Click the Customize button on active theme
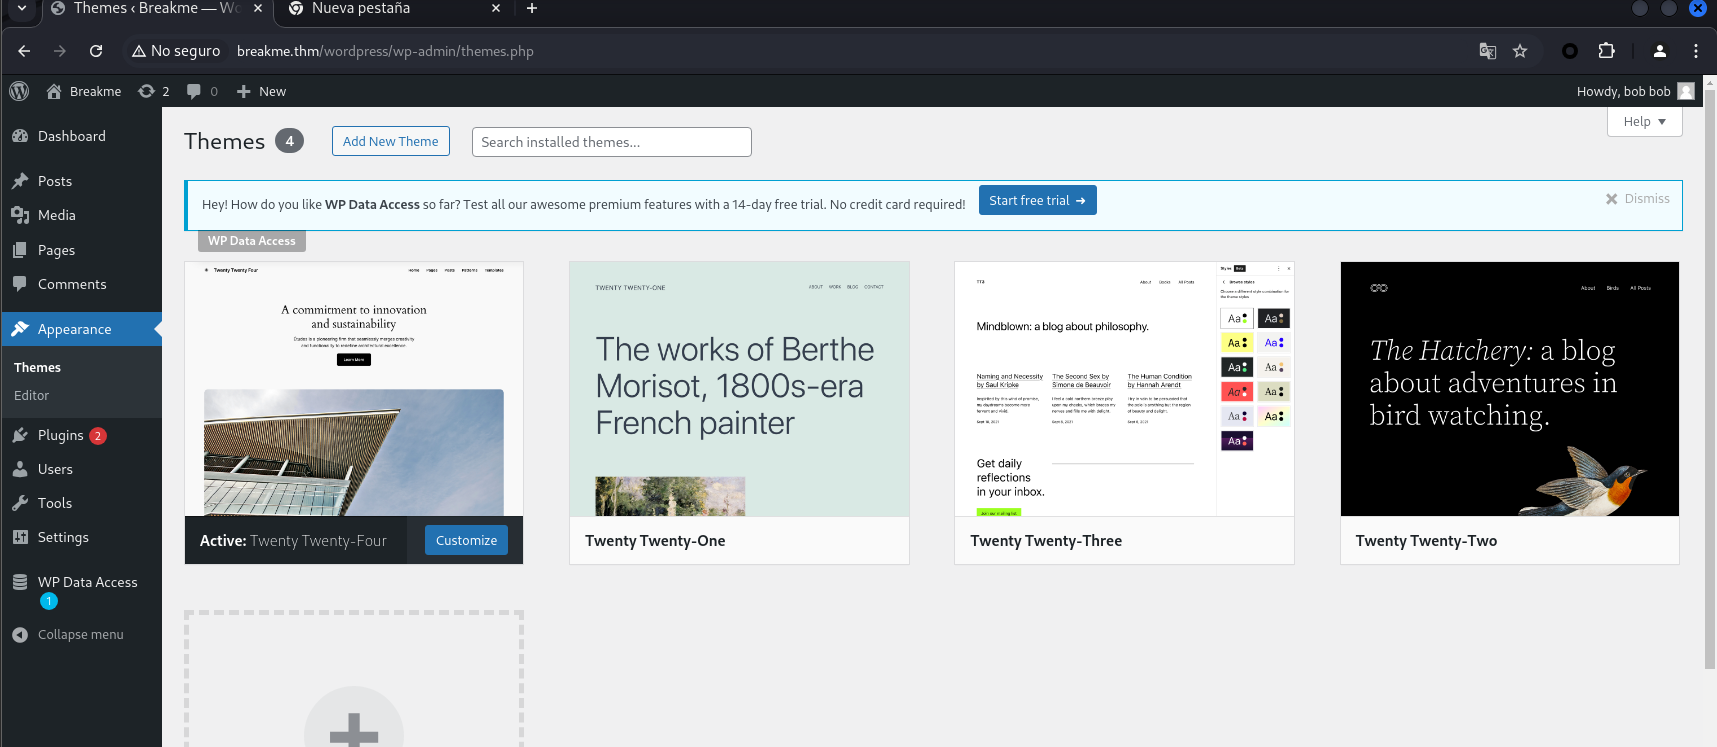 pyautogui.click(x=466, y=541)
